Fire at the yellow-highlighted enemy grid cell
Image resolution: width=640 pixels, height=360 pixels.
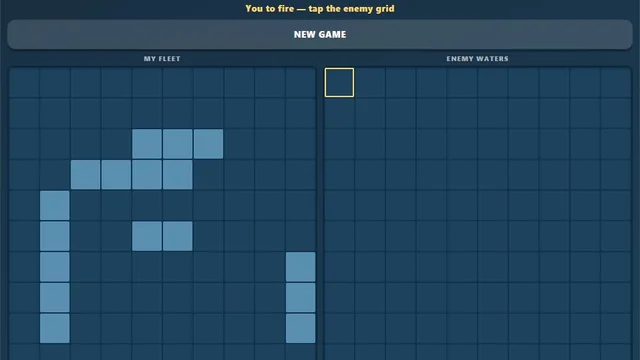[x=339, y=82]
